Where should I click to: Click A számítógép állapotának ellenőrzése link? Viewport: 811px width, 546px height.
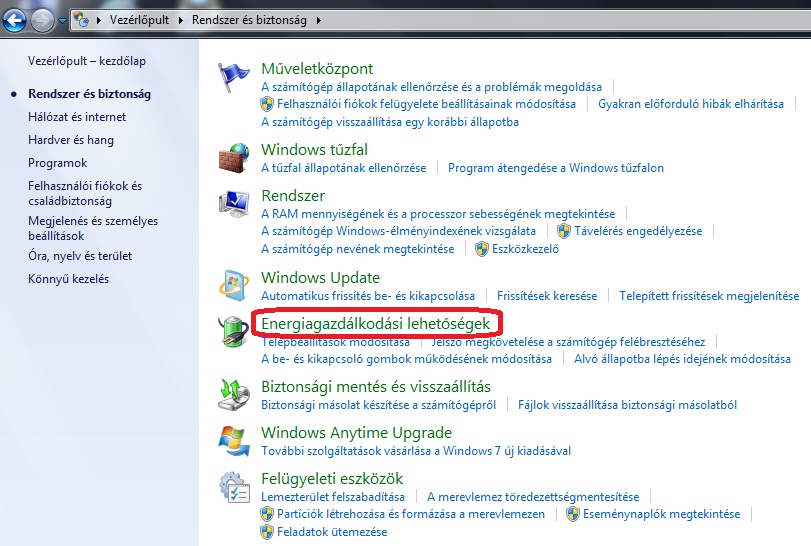point(431,87)
